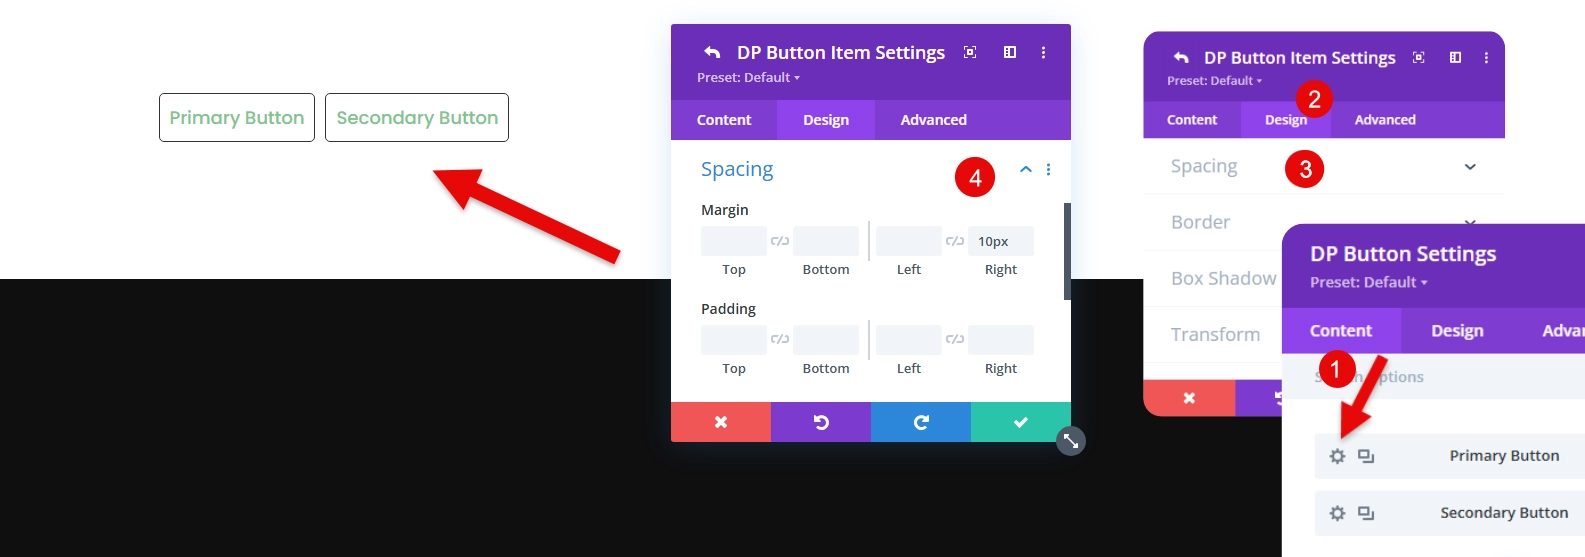Switch to Content tab in center settings panel

724,120
